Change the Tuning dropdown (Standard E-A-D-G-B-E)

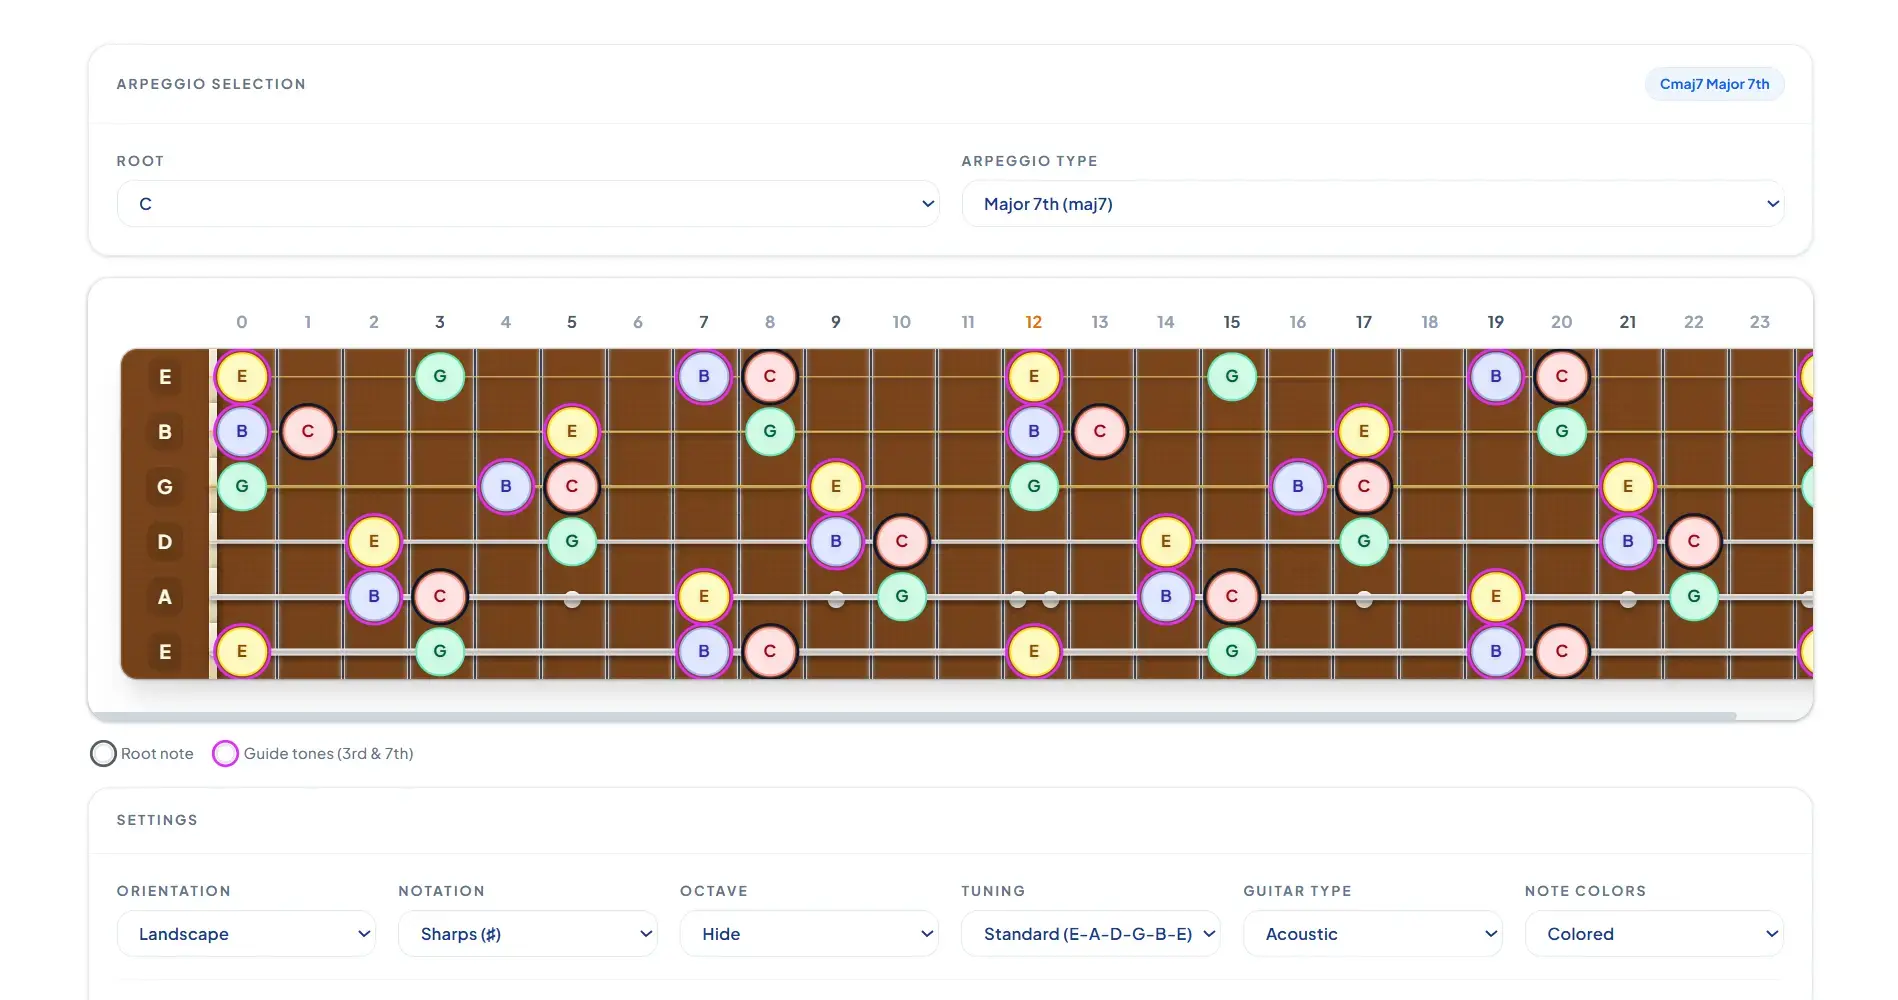click(x=1091, y=934)
